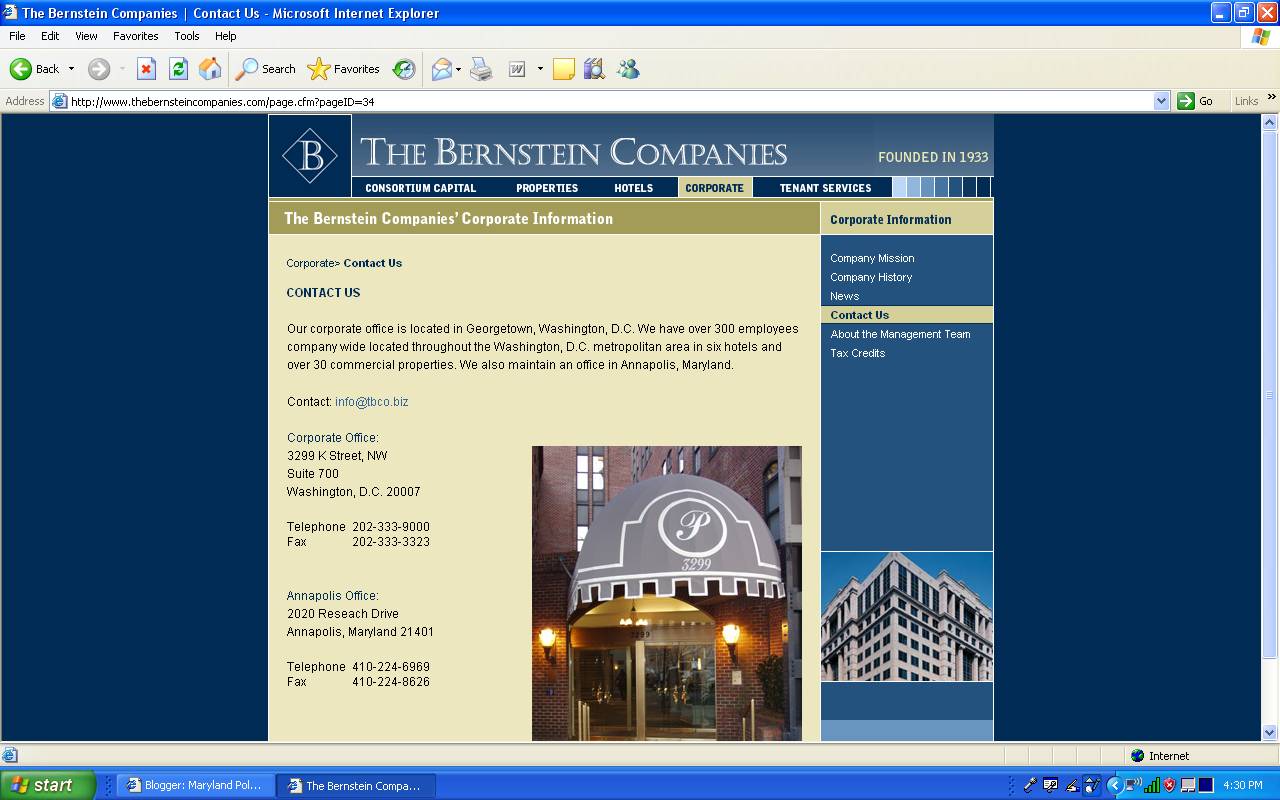The height and width of the screenshot is (800, 1280).
Task: Select the Hotels nav tab
Action: point(633,188)
